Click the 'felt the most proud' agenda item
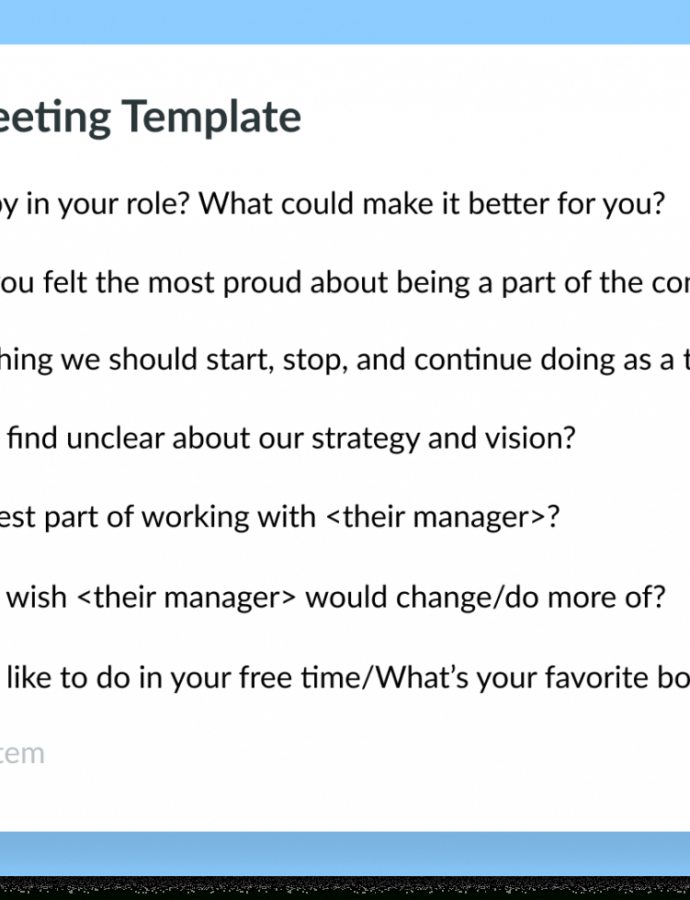The width and height of the screenshot is (690, 900). coord(345,283)
